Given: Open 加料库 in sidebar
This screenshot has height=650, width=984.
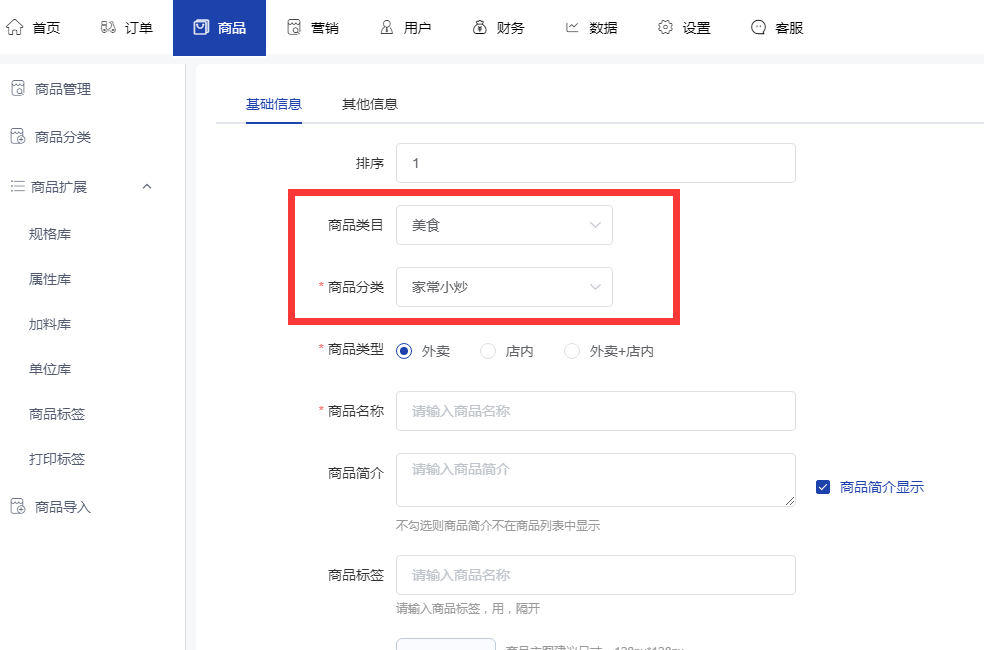Looking at the screenshot, I should (50, 324).
